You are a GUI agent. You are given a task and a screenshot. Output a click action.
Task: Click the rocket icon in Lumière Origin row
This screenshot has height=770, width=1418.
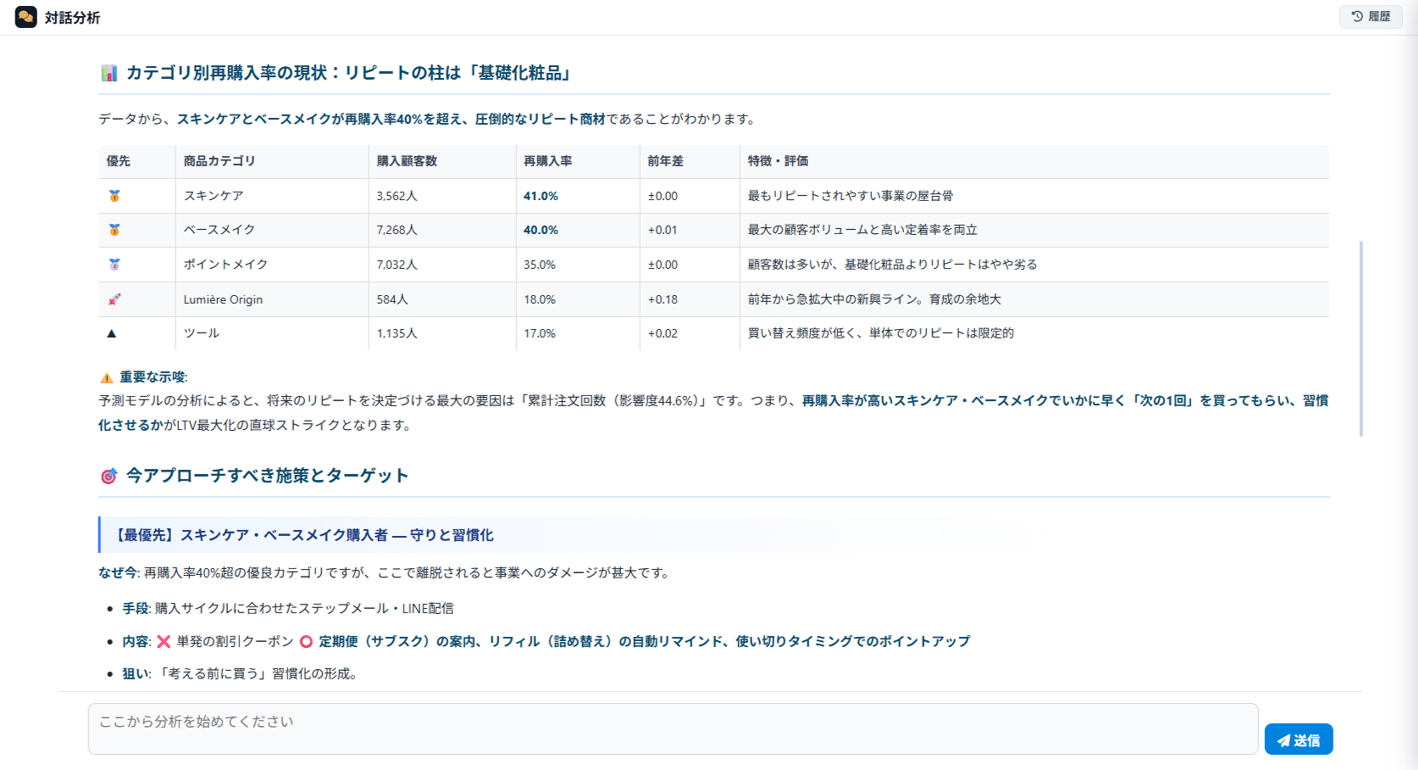click(114, 299)
